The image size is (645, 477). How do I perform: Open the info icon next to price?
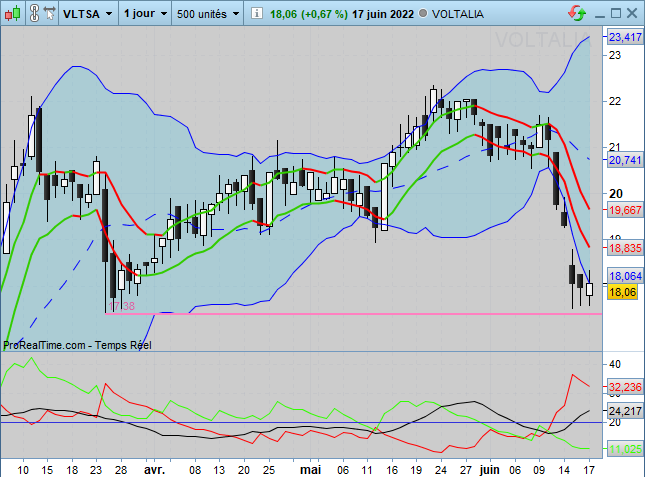[256, 14]
